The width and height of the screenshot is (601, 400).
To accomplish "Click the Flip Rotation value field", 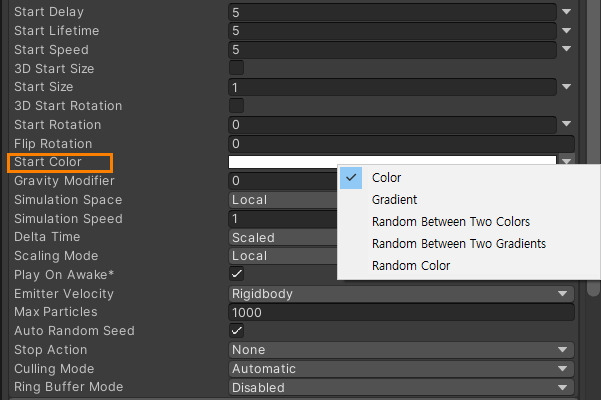I will 401,144.
